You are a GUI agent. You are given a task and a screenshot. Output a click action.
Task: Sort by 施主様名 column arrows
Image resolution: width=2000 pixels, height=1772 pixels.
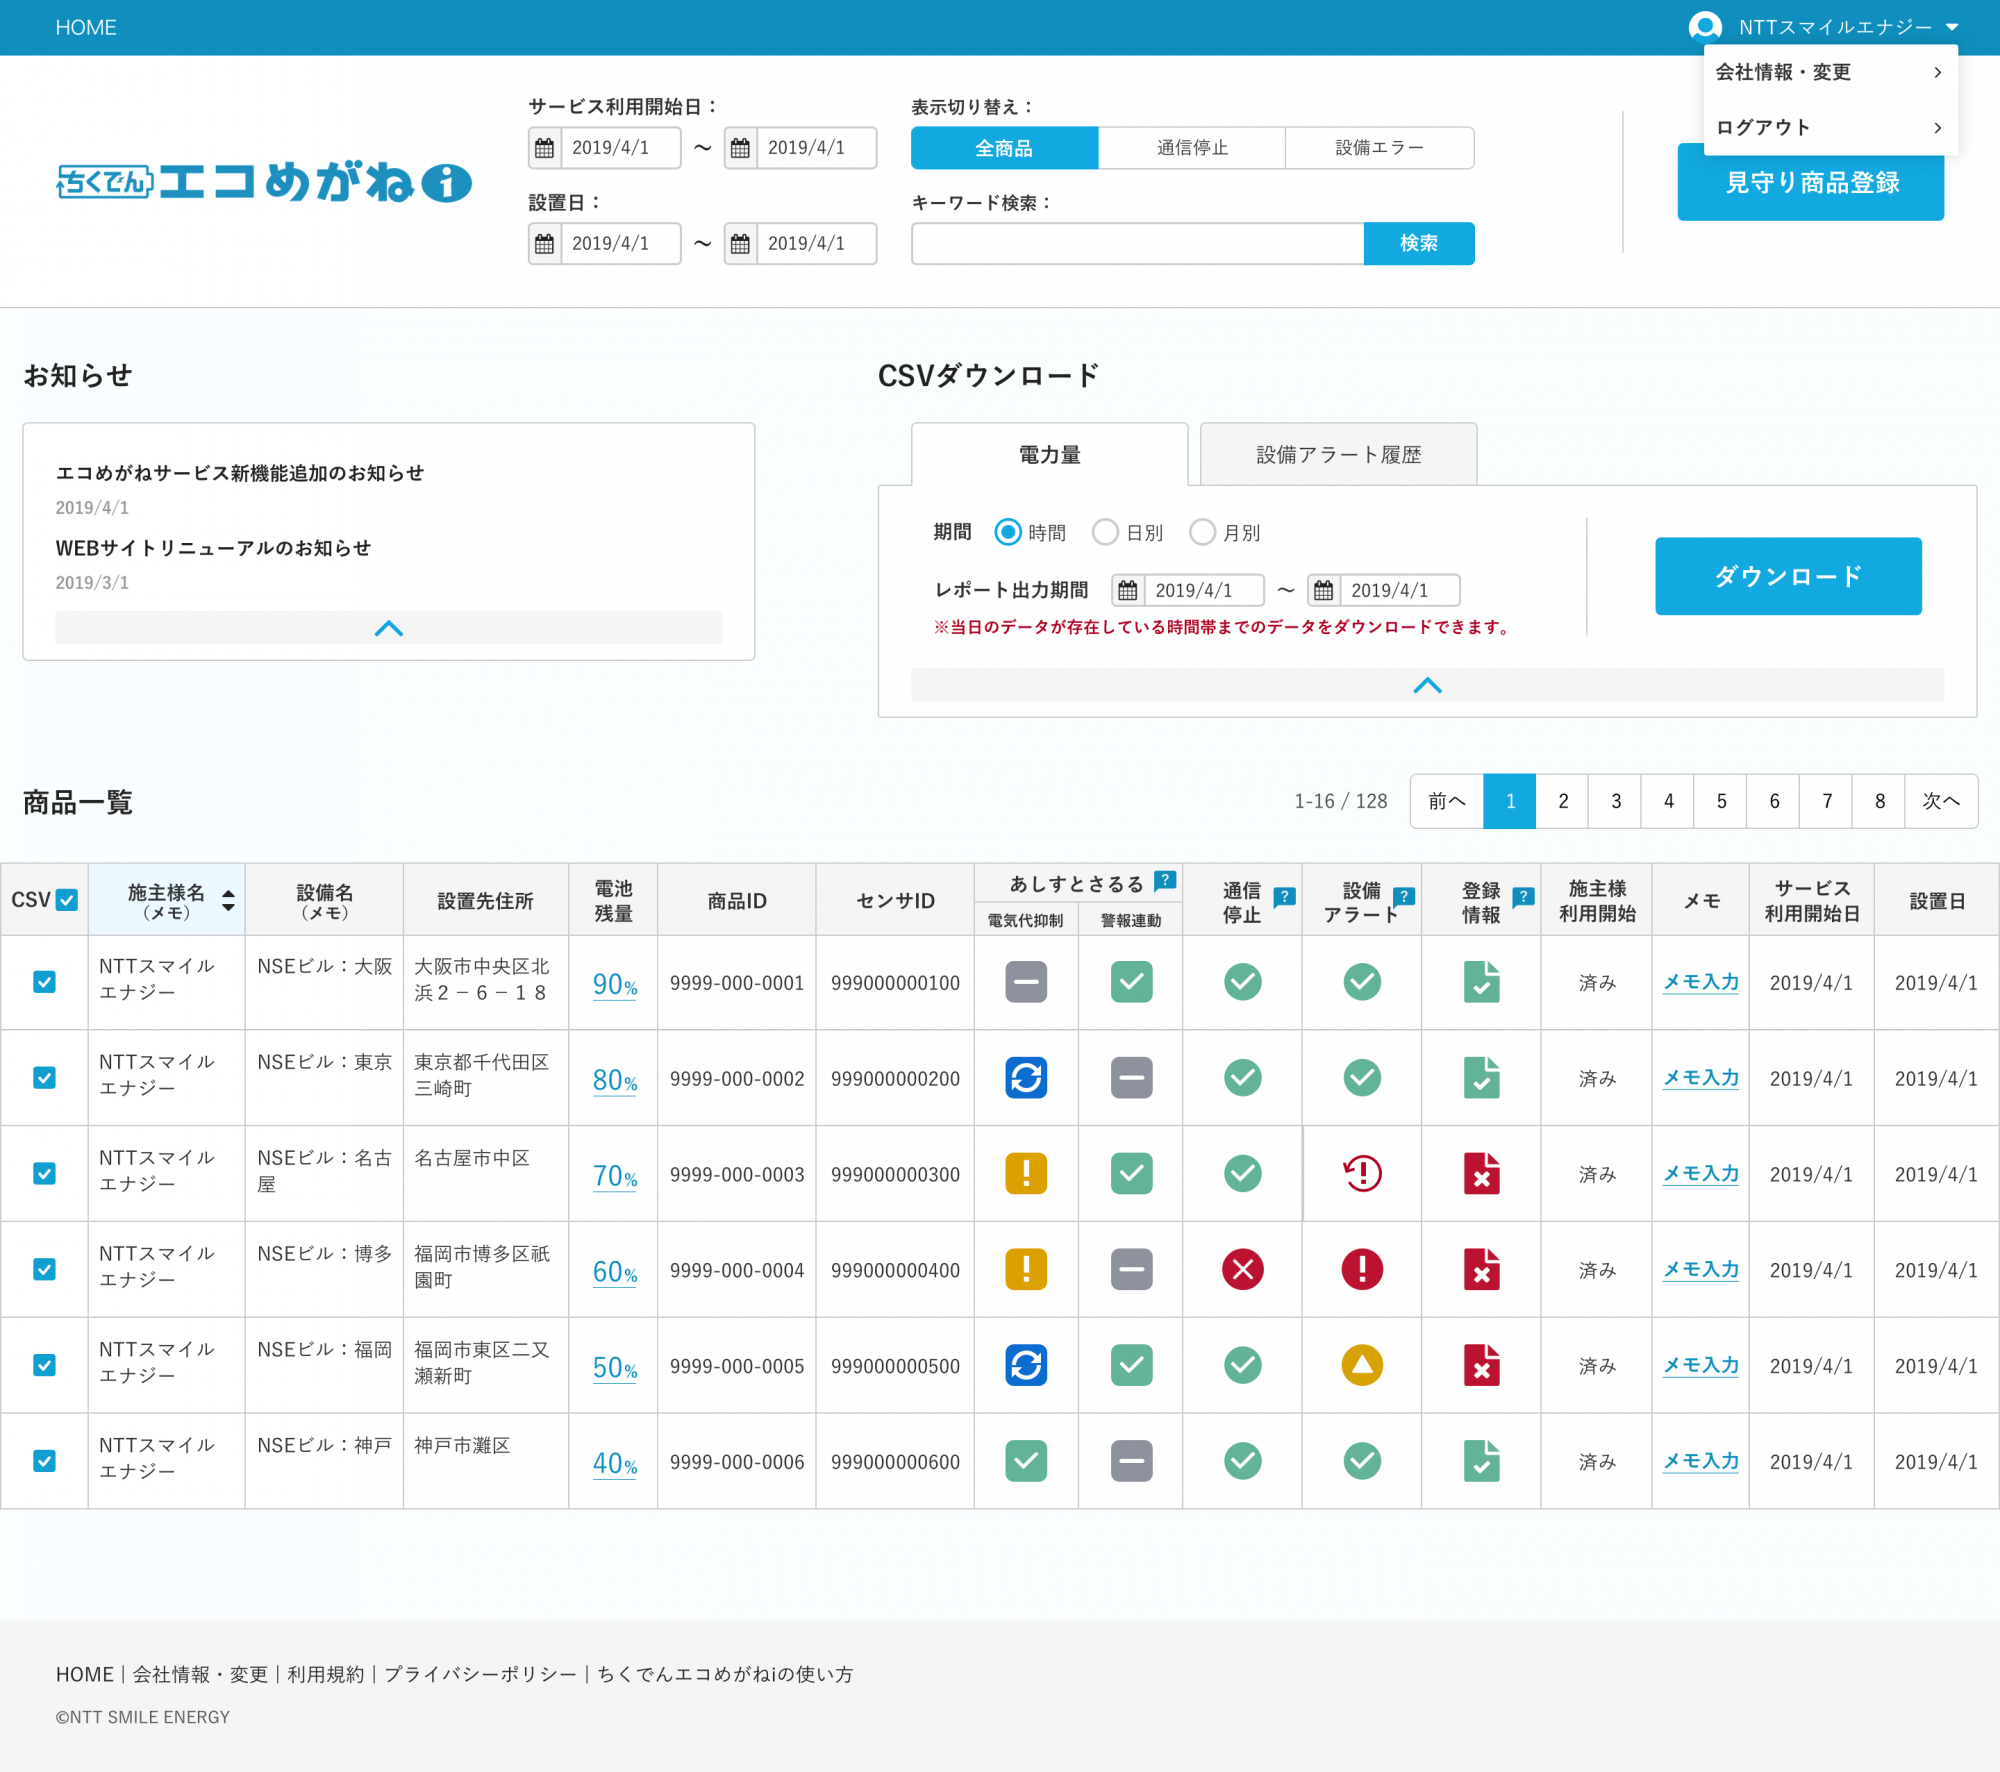click(x=229, y=900)
